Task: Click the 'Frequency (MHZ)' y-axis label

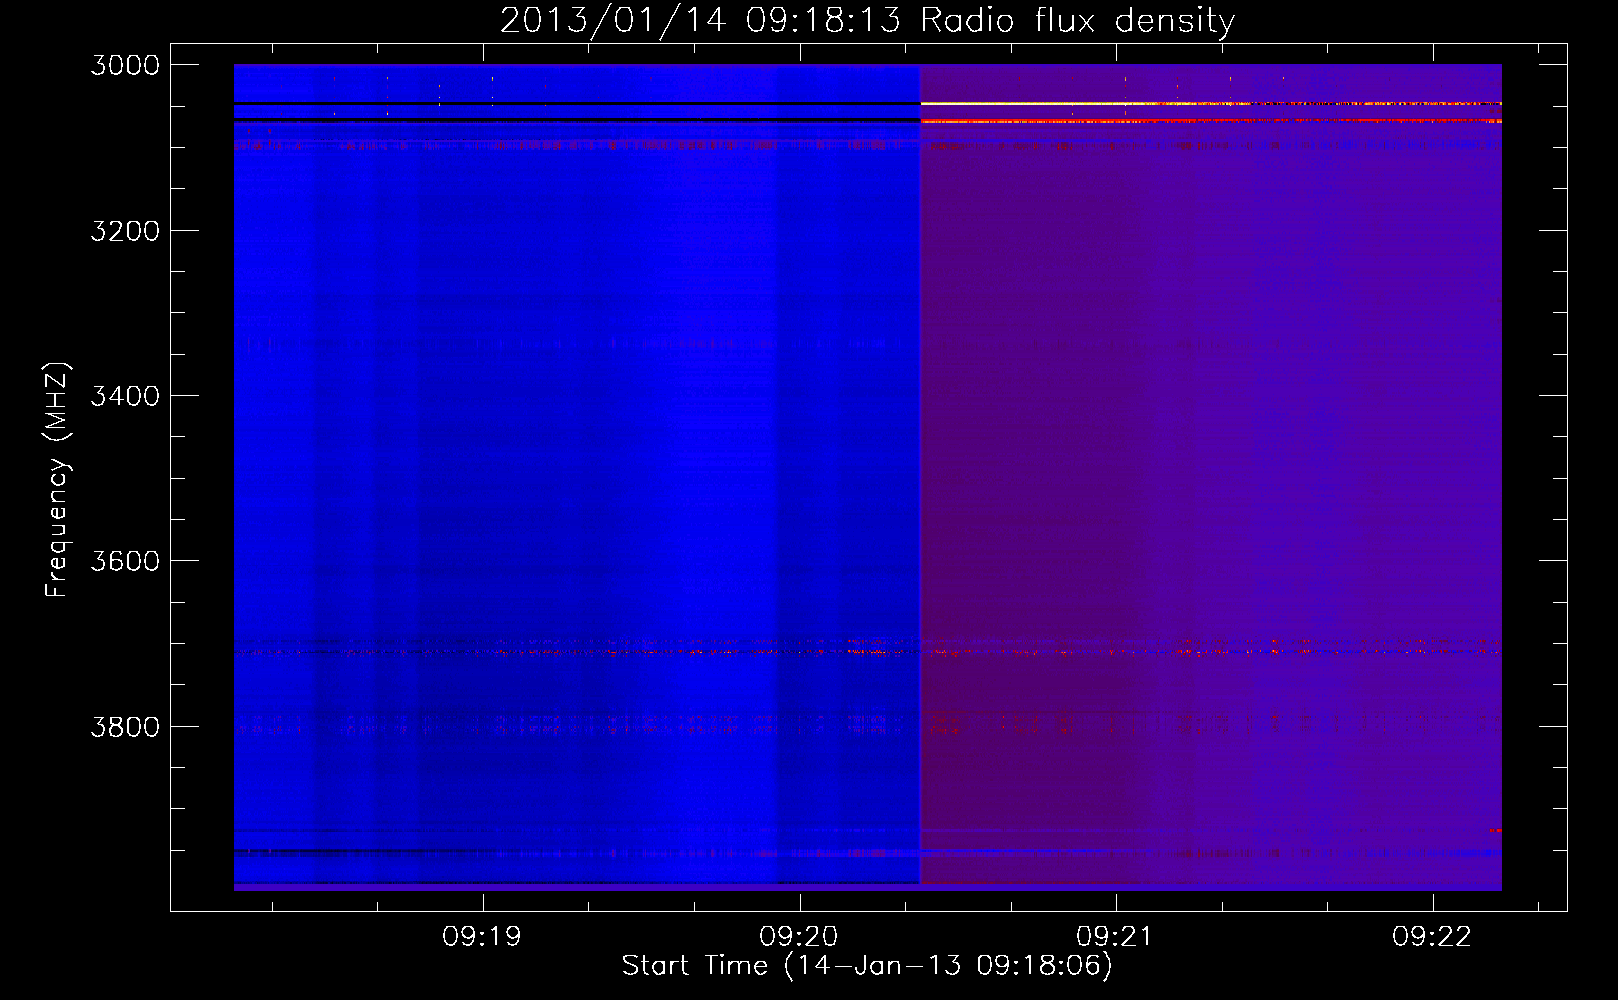Action: click(58, 480)
